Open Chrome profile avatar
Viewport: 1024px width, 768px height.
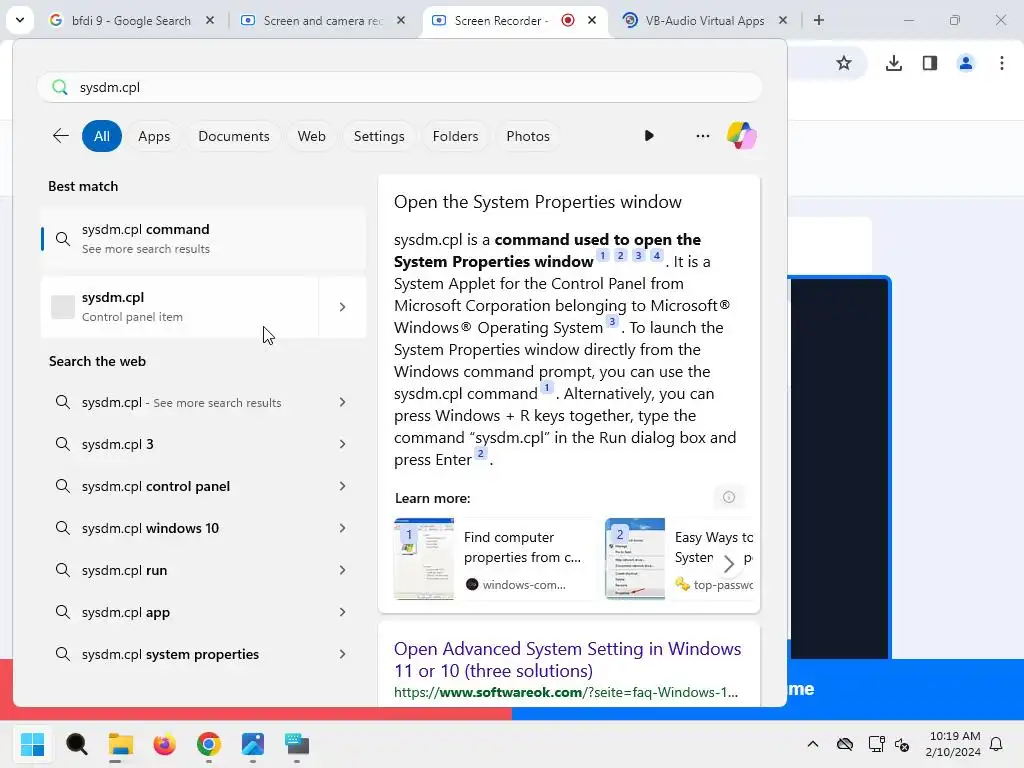click(x=965, y=63)
